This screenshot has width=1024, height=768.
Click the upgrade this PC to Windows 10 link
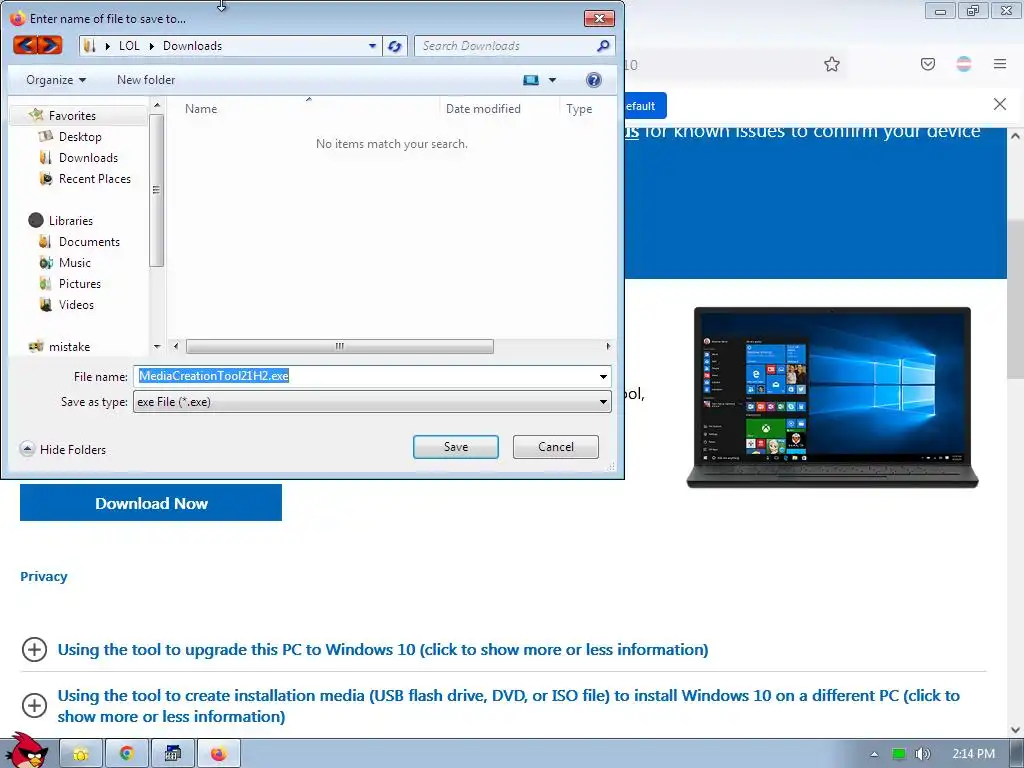pos(383,649)
